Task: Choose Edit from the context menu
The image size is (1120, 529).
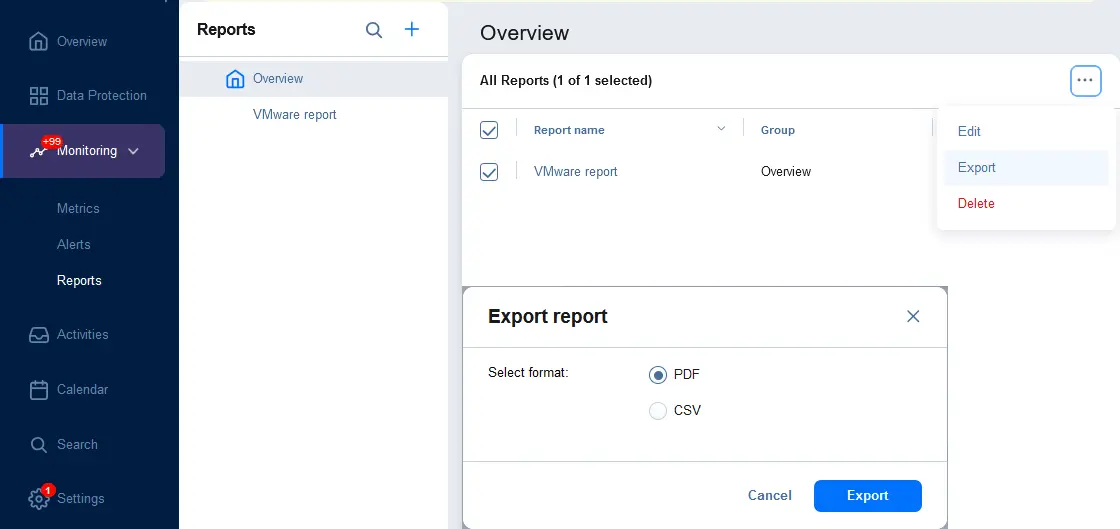Action: pyautogui.click(x=969, y=131)
